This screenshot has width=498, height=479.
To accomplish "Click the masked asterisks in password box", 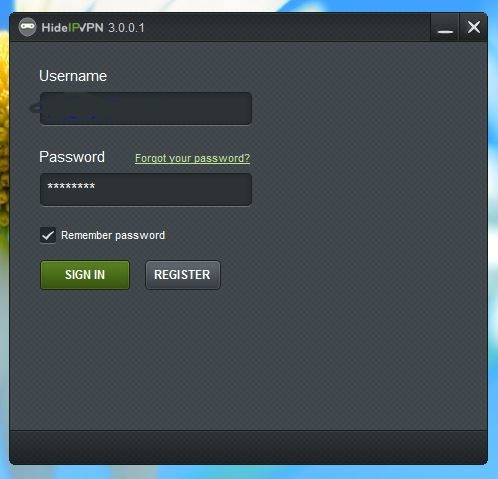I will tap(71, 186).
